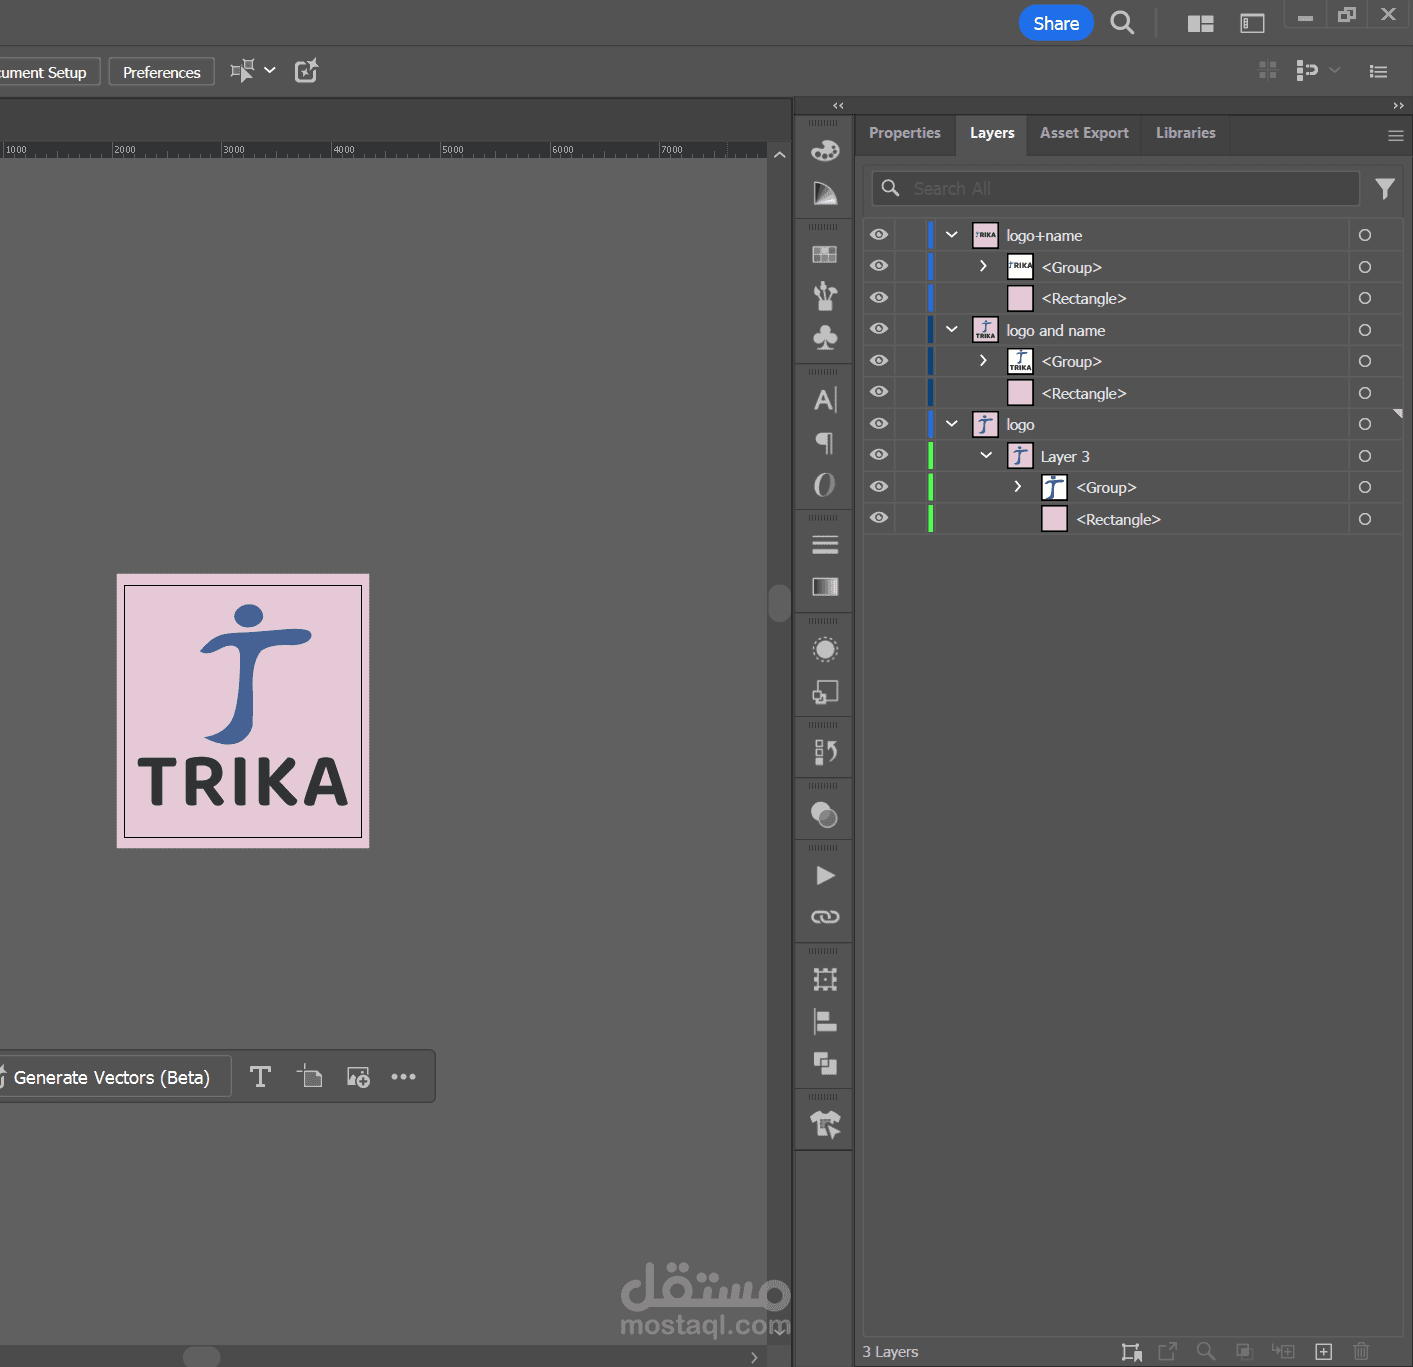This screenshot has height=1367, width=1413.
Task: Select the Type tool in contextual taskbar
Action: point(260,1077)
